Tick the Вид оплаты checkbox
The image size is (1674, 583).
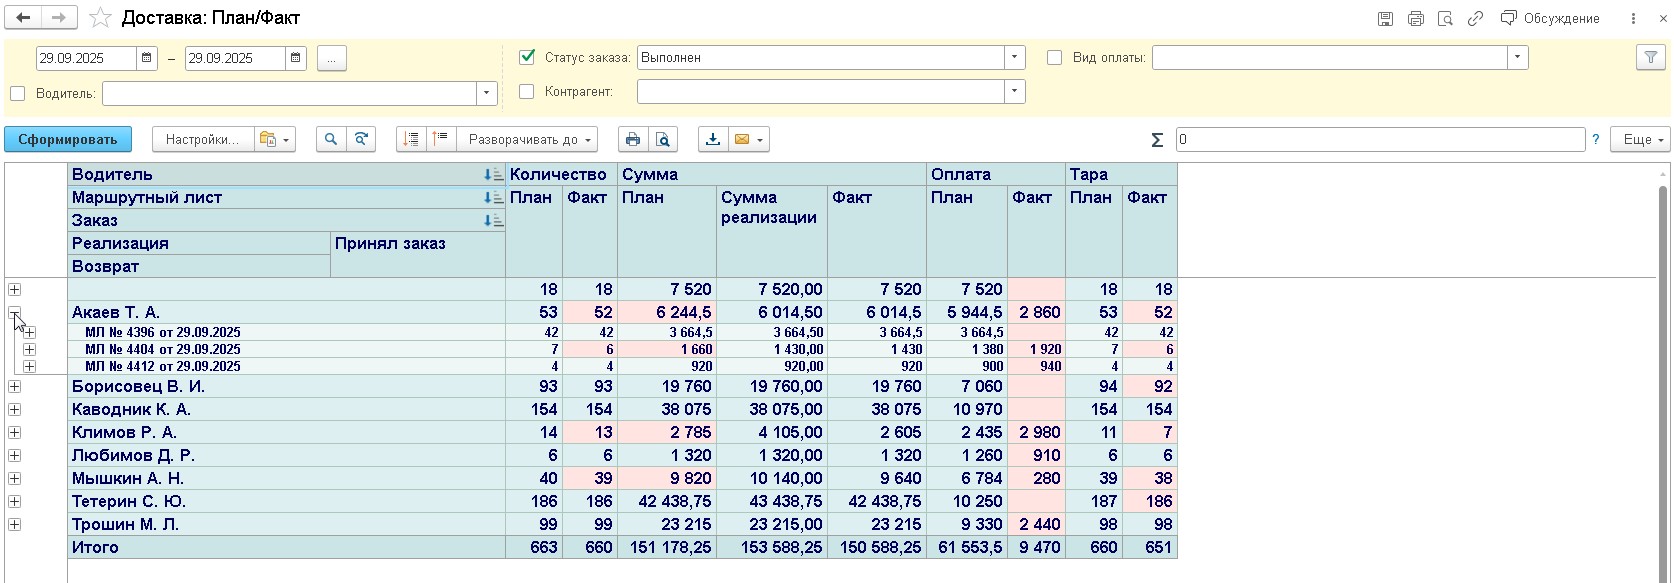[x=1054, y=58]
